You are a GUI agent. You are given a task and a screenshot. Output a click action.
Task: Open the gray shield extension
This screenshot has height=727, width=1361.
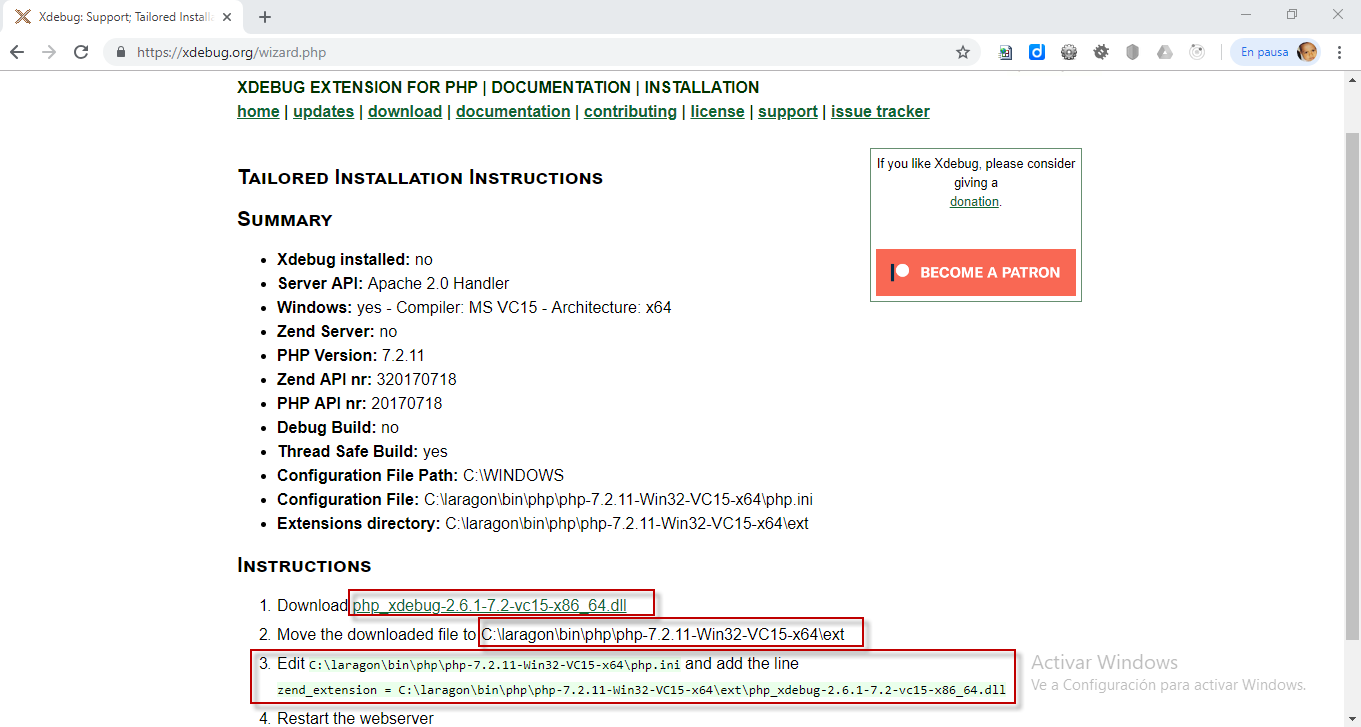point(1133,52)
